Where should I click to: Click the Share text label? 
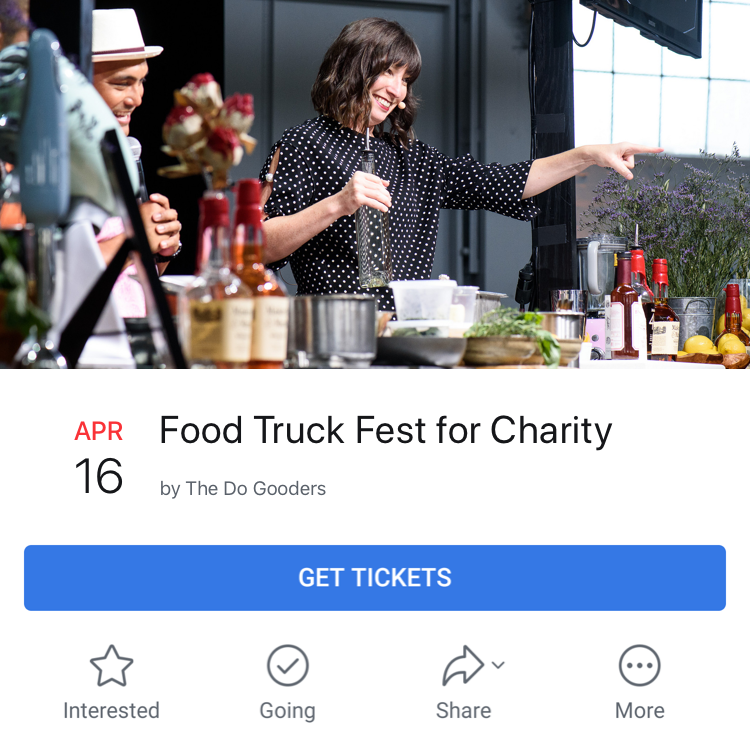point(463,711)
